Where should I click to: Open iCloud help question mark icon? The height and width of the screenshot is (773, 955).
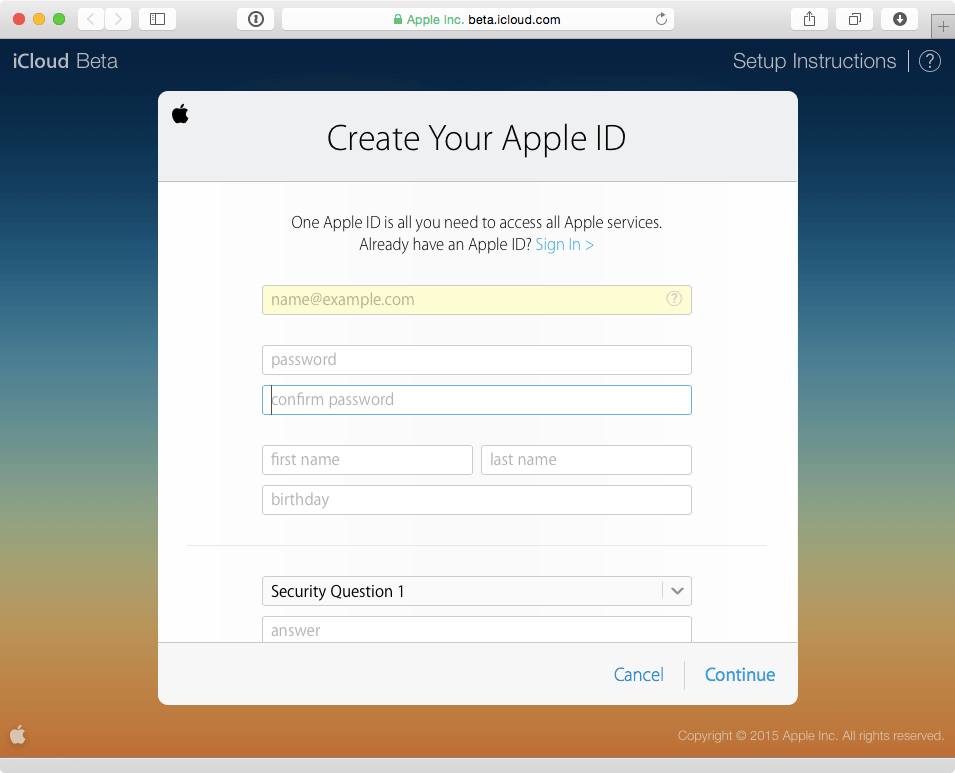tap(929, 61)
